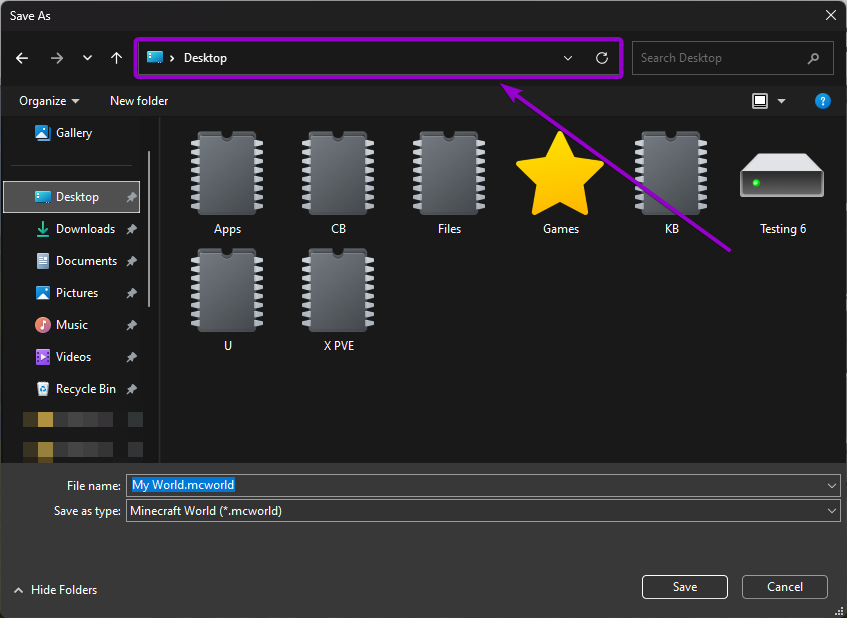Open the Help question mark icon
847x618 pixels.
(822, 101)
